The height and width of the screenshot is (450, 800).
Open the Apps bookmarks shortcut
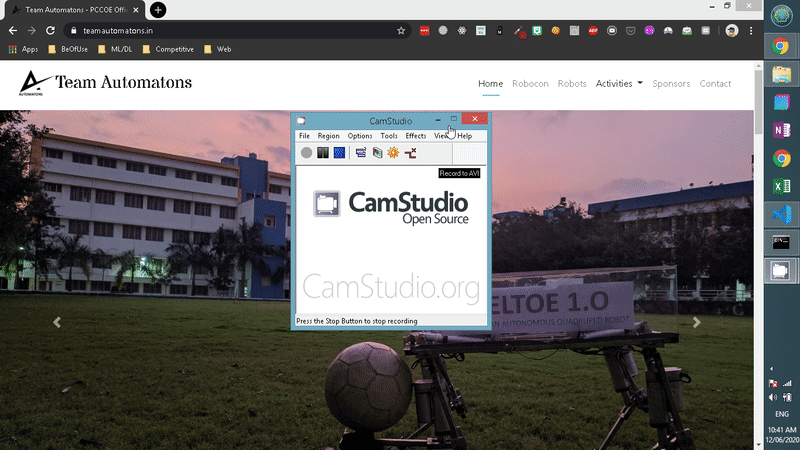click(x=23, y=49)
